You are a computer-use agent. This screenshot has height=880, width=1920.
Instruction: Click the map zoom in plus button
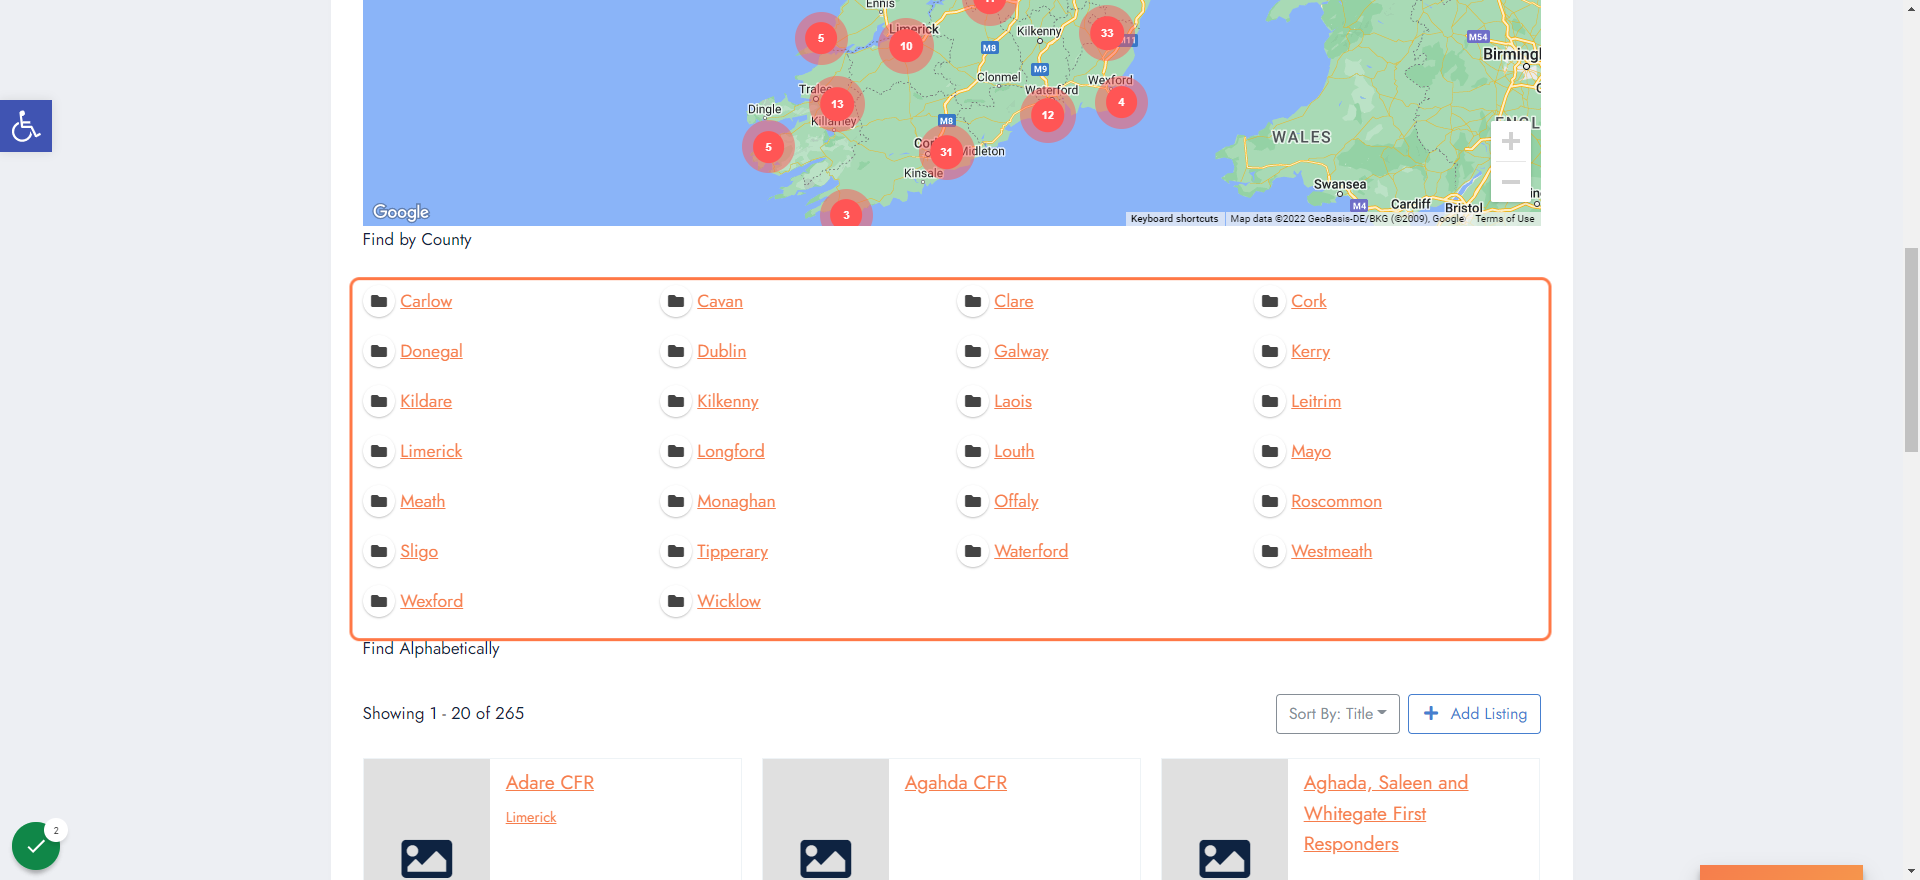point(1511,141)
